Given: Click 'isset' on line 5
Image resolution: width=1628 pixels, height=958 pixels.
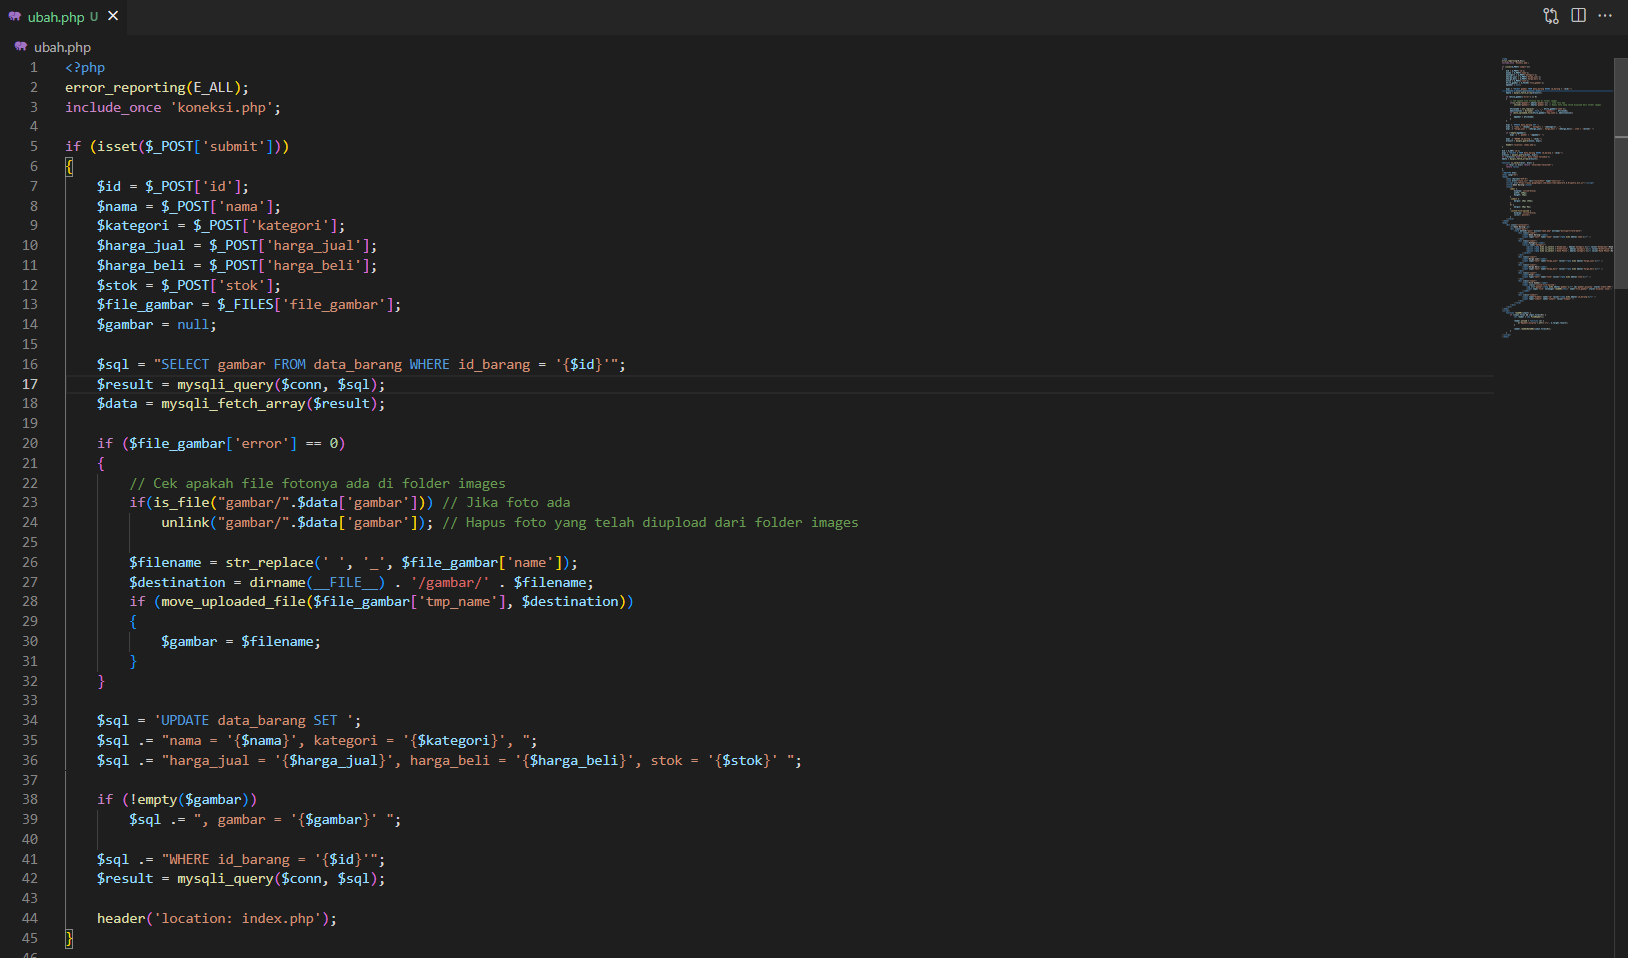Looking at the screenshot, I should click(117, 147).
